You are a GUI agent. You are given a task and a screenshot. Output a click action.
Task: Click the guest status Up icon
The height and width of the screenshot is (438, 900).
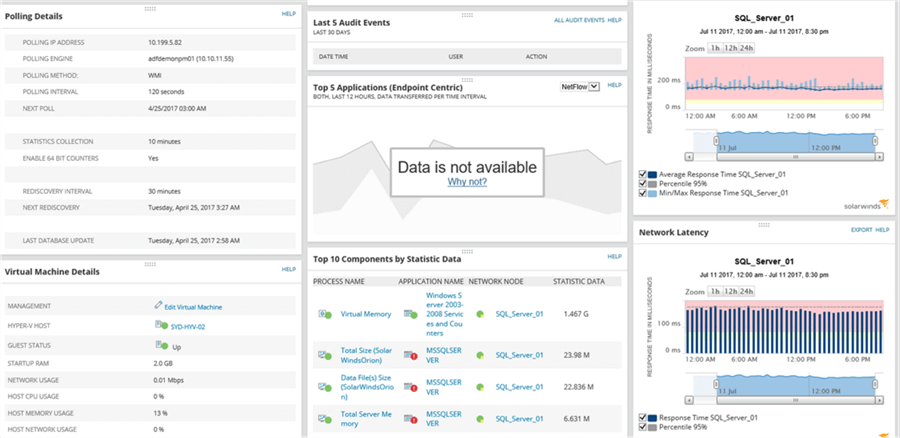point(161,346)
